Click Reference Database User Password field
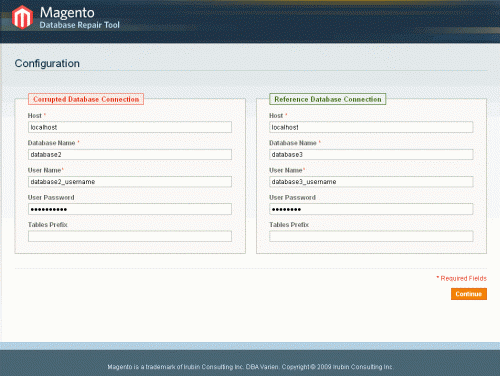The height and width of the screenshot is (376, 500). (371, 209)
